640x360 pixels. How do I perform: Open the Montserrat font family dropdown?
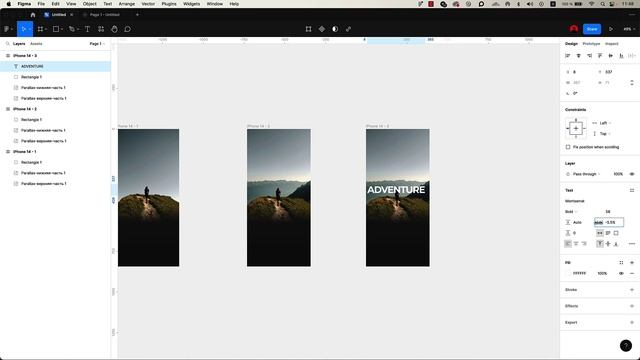[575, 201]
